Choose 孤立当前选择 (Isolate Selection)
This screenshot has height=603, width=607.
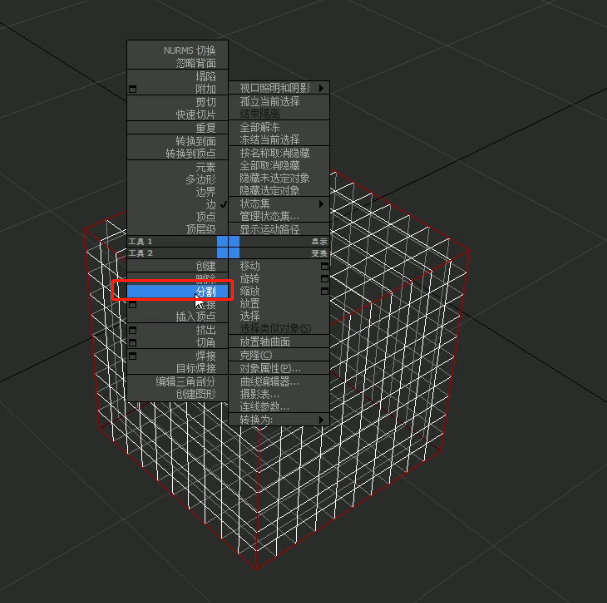click(270, 101)
